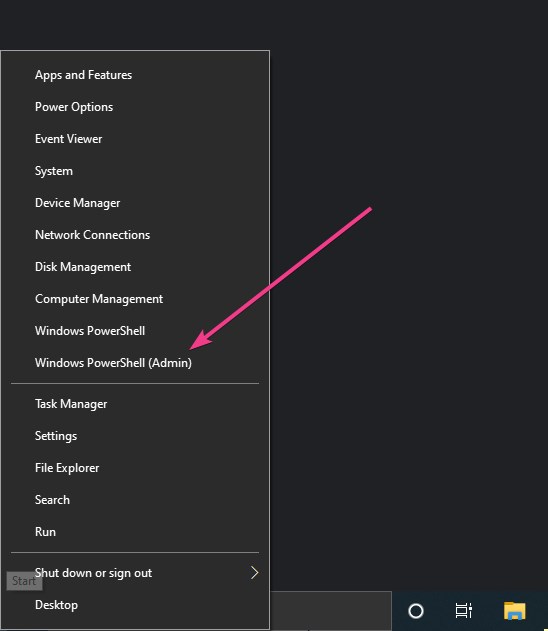Launch Computer Management
This screenshot has width=548, height=631.
pyautogui.click(x=135, y=299)
